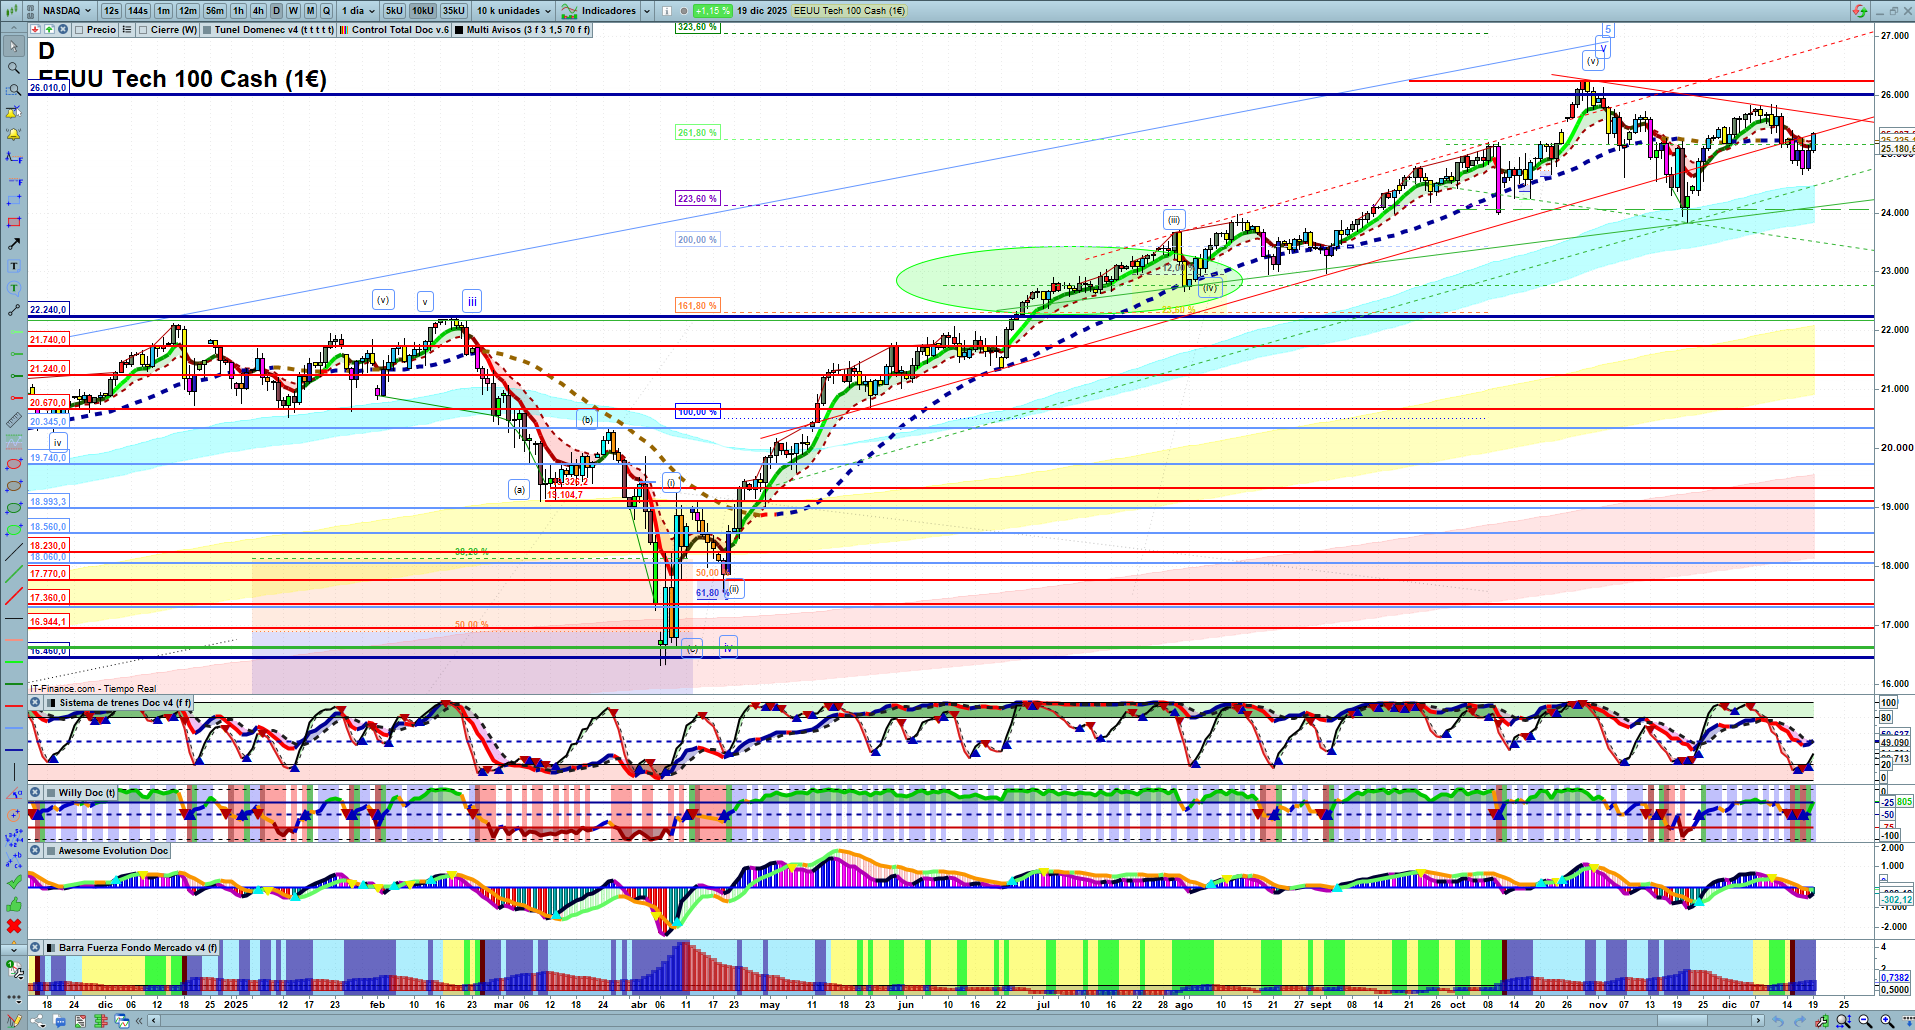1915x1030 pixels.
Task: Click the Indicadores button
Action: click(599, 11)
